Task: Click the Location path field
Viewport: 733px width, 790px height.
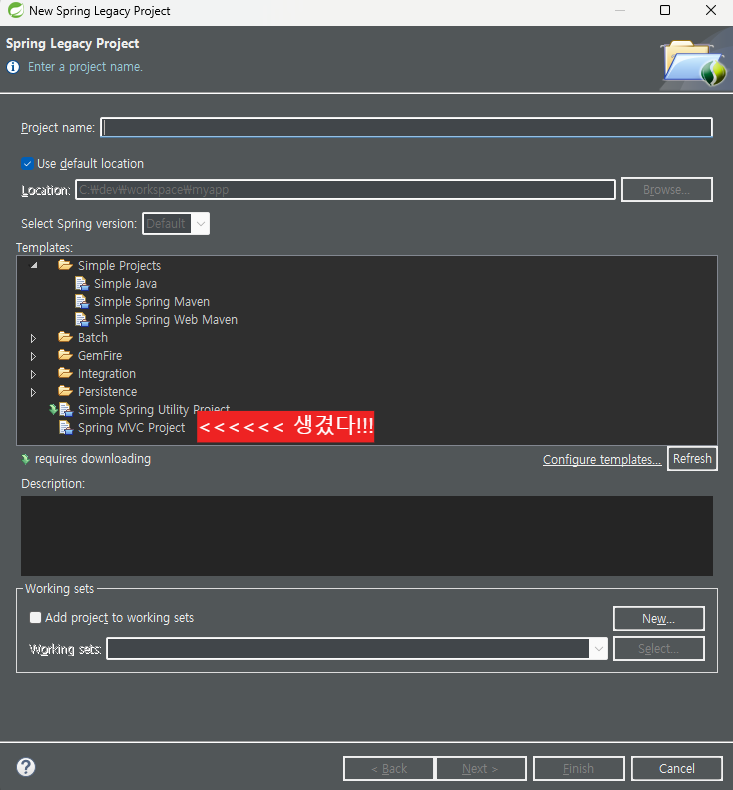Action: (345, 189)
